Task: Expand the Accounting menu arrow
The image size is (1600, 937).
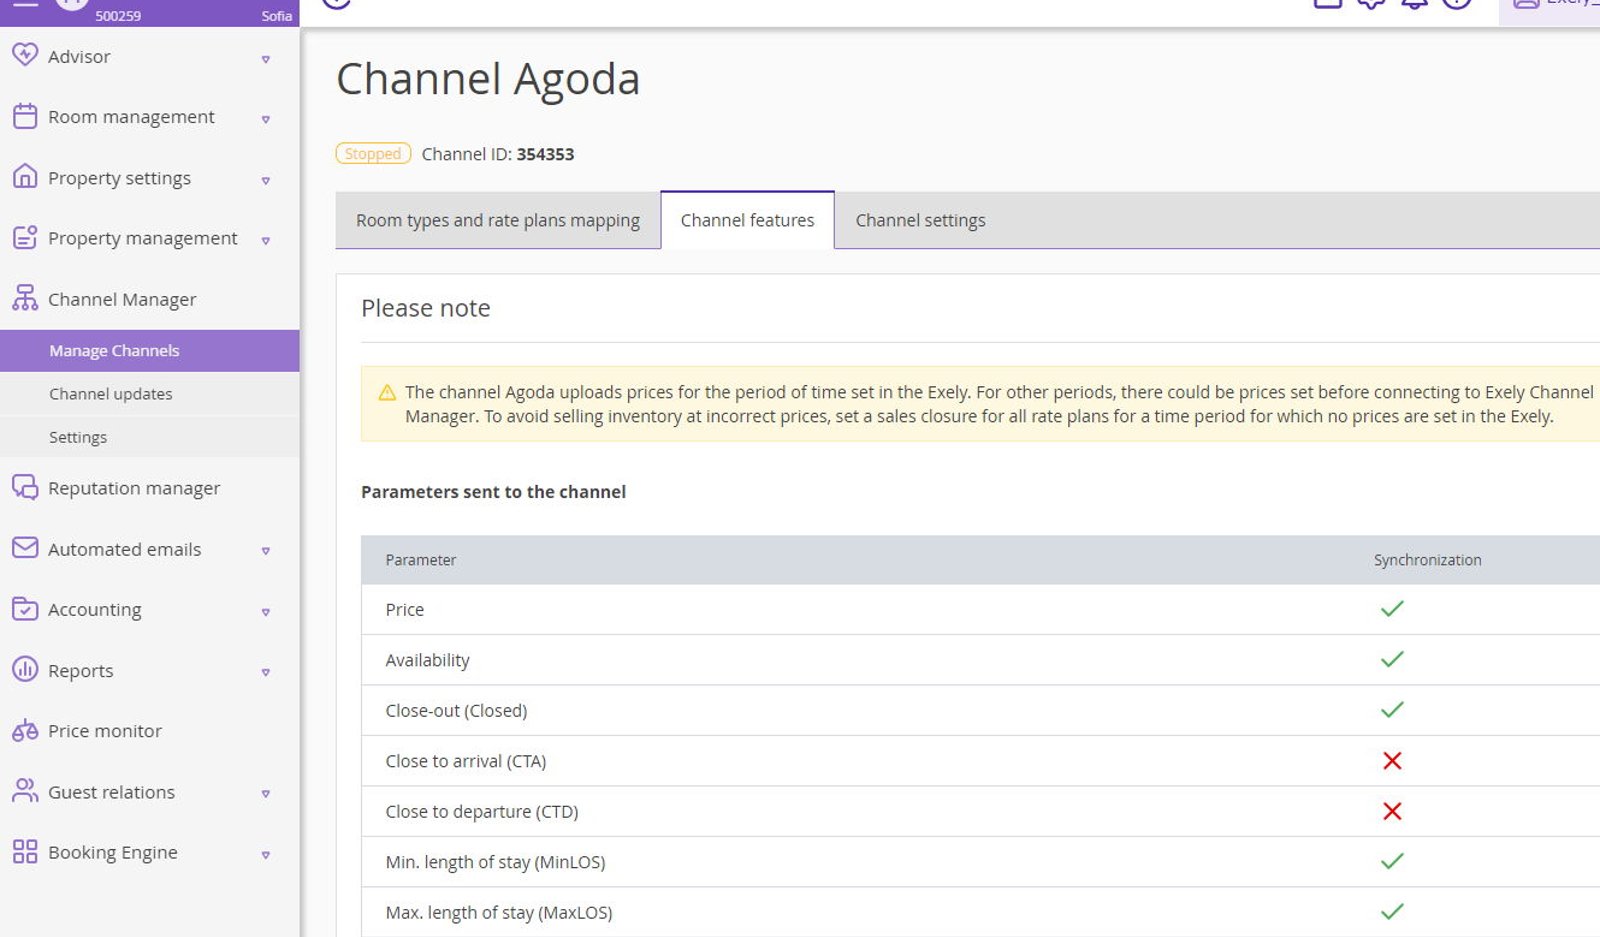Action: (266, 612)
